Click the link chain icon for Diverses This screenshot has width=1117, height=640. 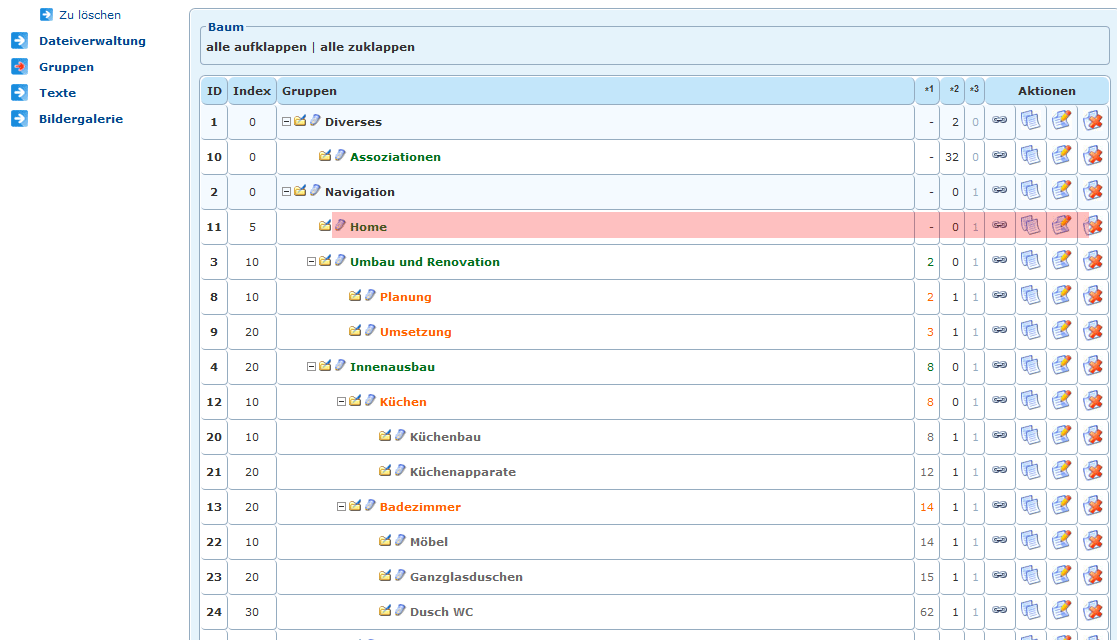click(x=999, y=122)
